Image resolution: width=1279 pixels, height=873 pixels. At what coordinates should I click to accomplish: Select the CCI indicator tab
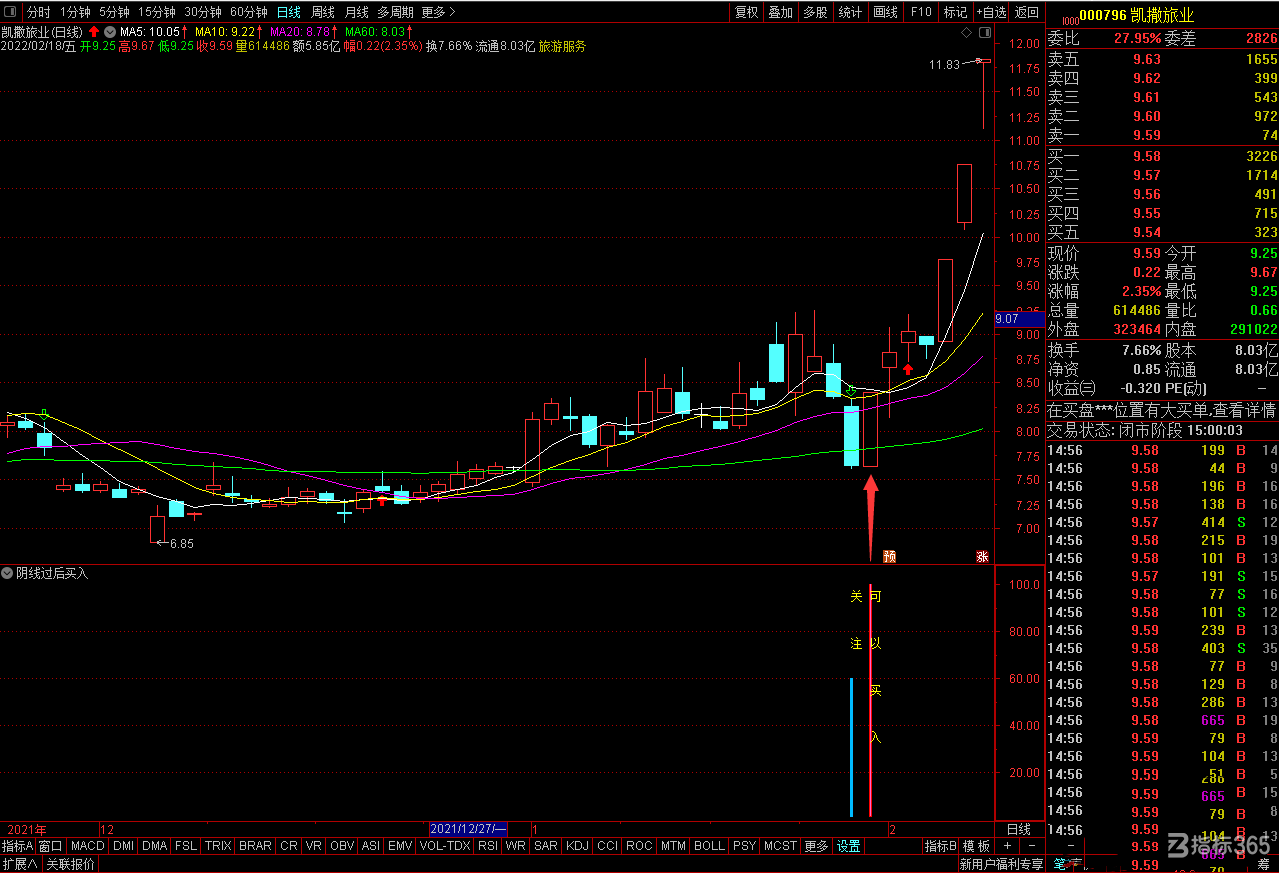pos(608,846)
